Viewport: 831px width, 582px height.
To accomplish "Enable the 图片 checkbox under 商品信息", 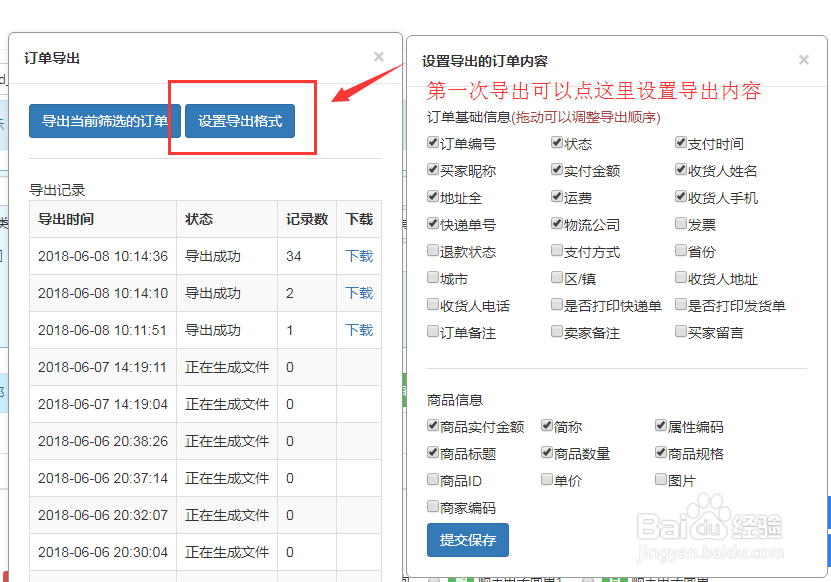I will point(659,480).
